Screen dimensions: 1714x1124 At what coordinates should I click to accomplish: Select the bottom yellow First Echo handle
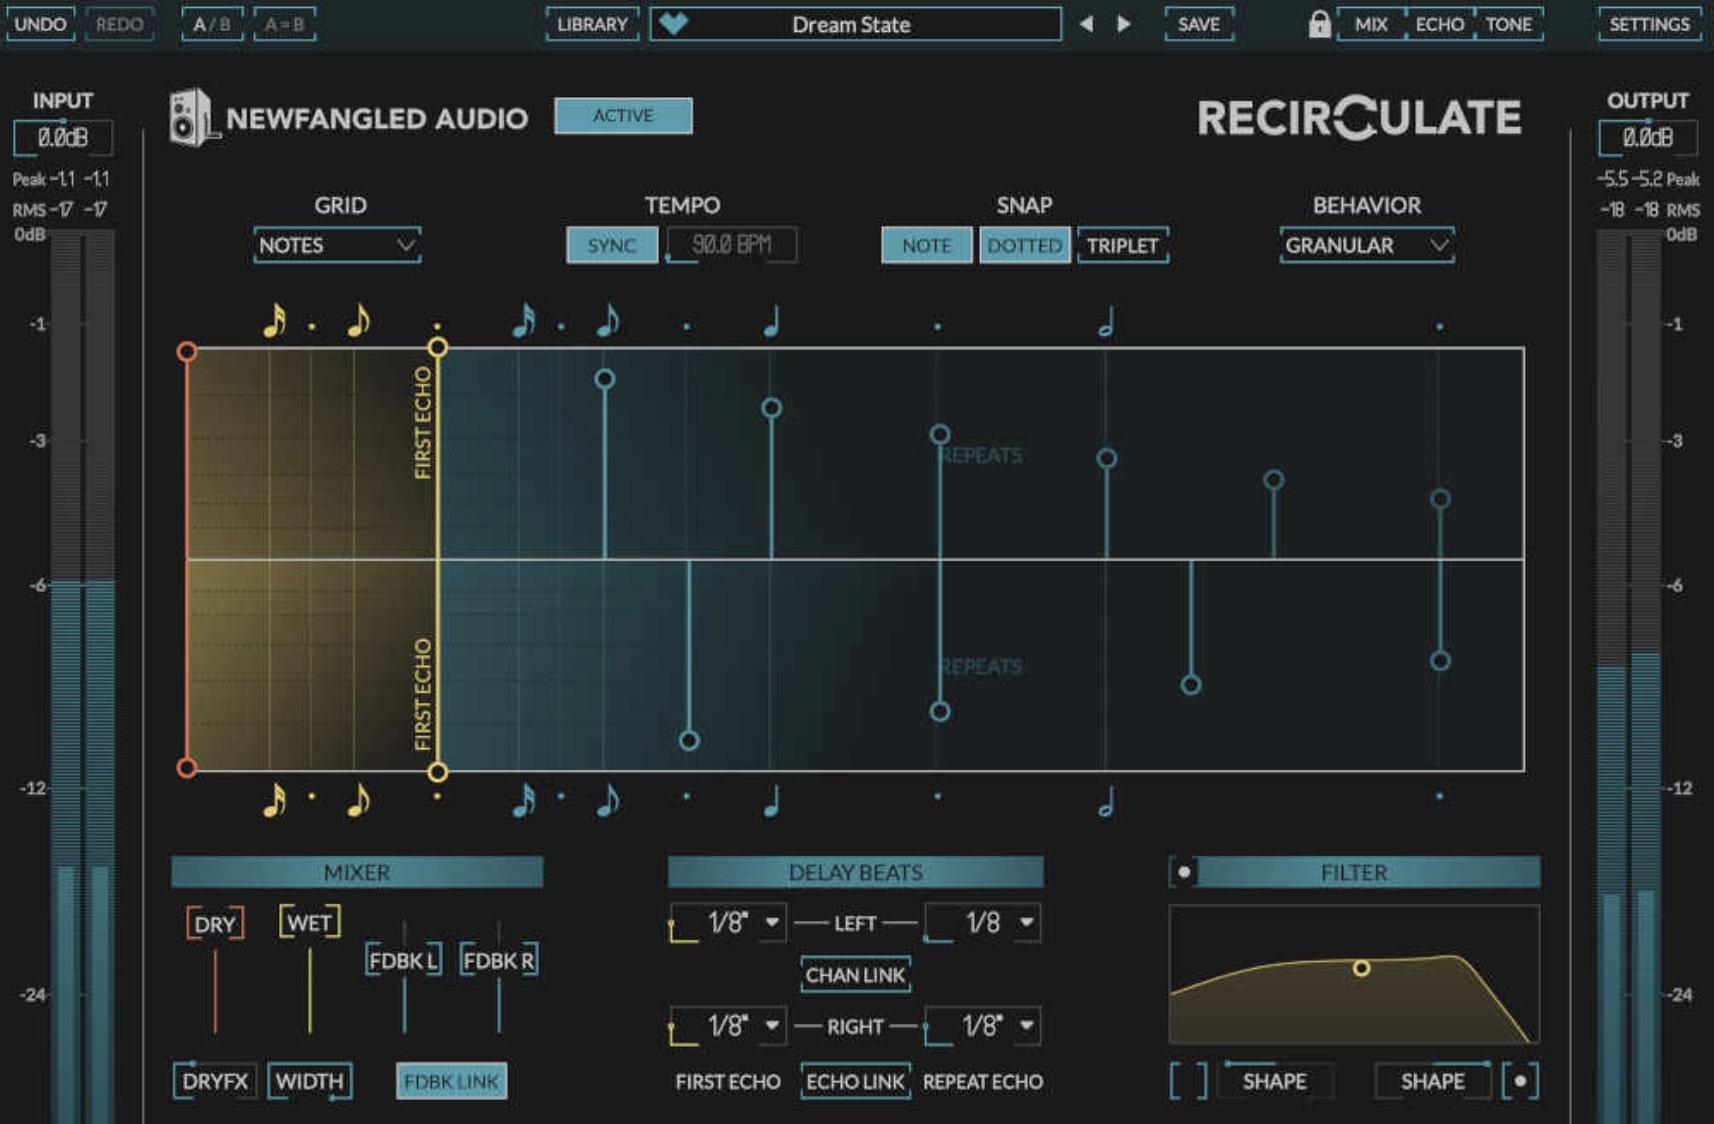pos(437,771)
